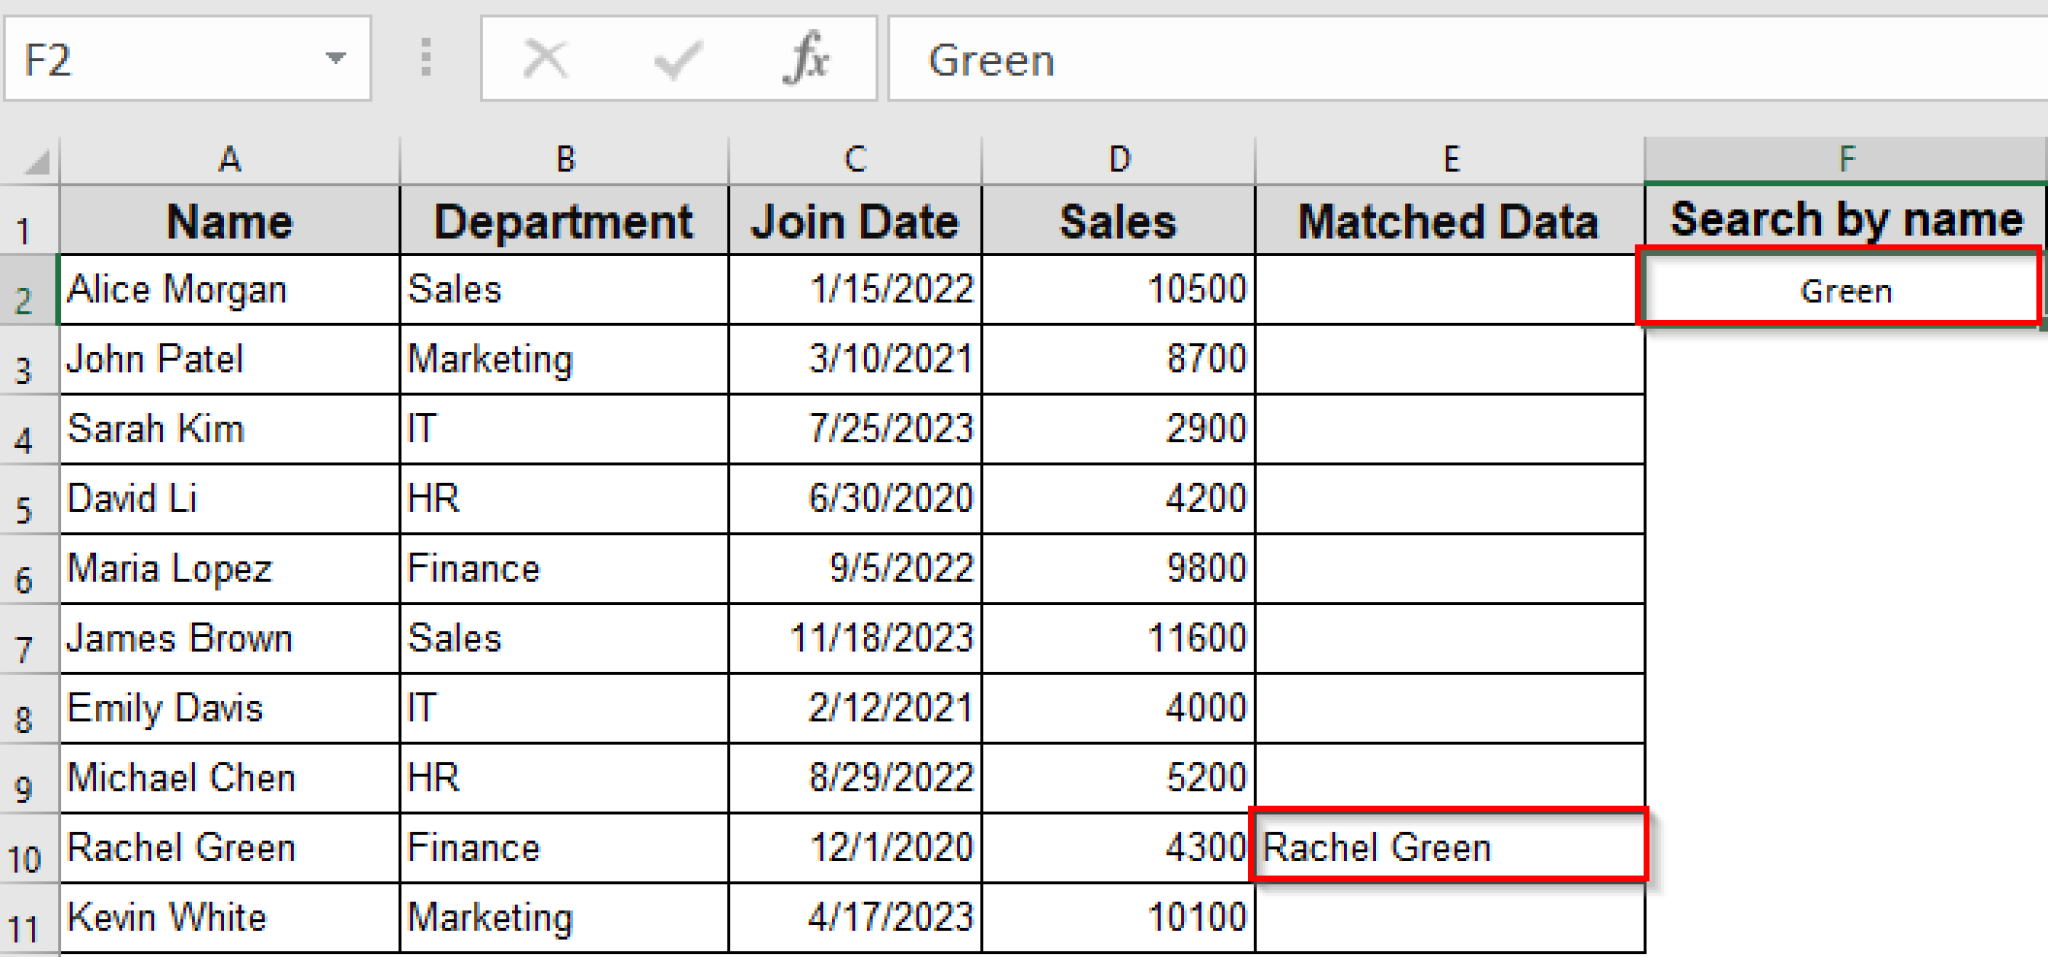
Task: Select column A header
Action: pyautogui.click(x=228, y=158)
